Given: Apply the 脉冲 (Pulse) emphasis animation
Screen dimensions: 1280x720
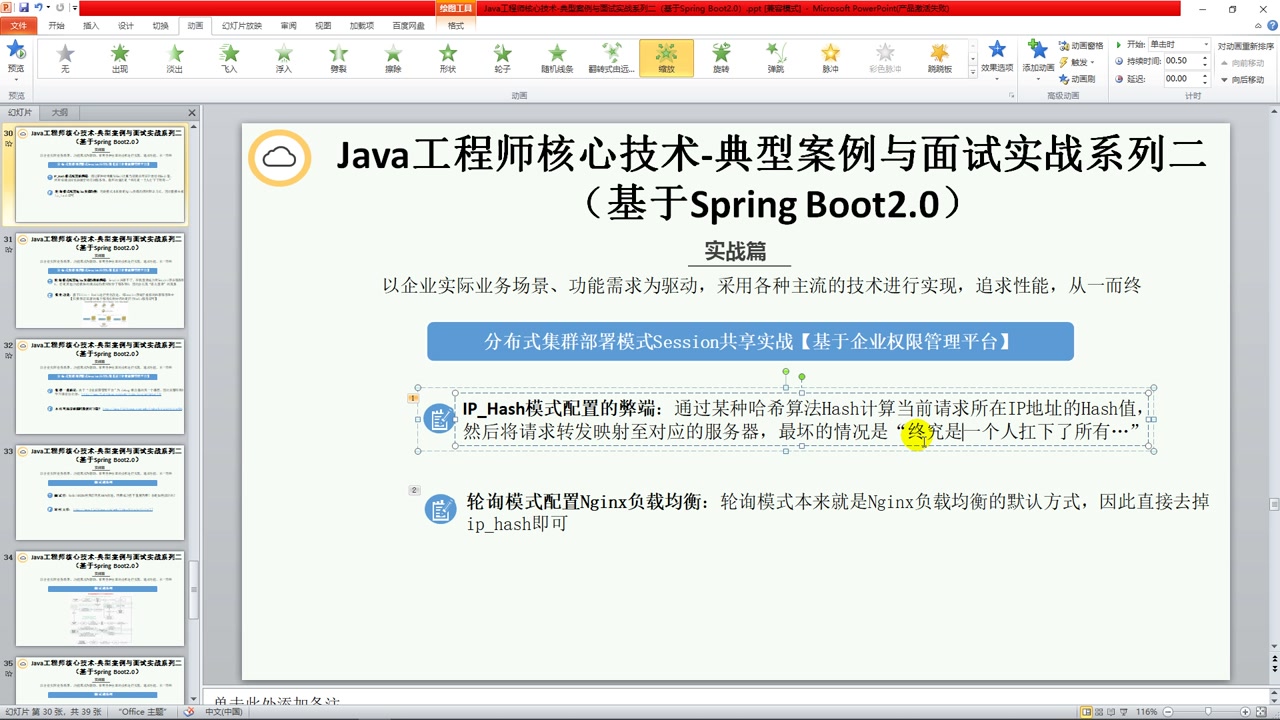Looking at the screenshot, I should click(x=830, y=58).
